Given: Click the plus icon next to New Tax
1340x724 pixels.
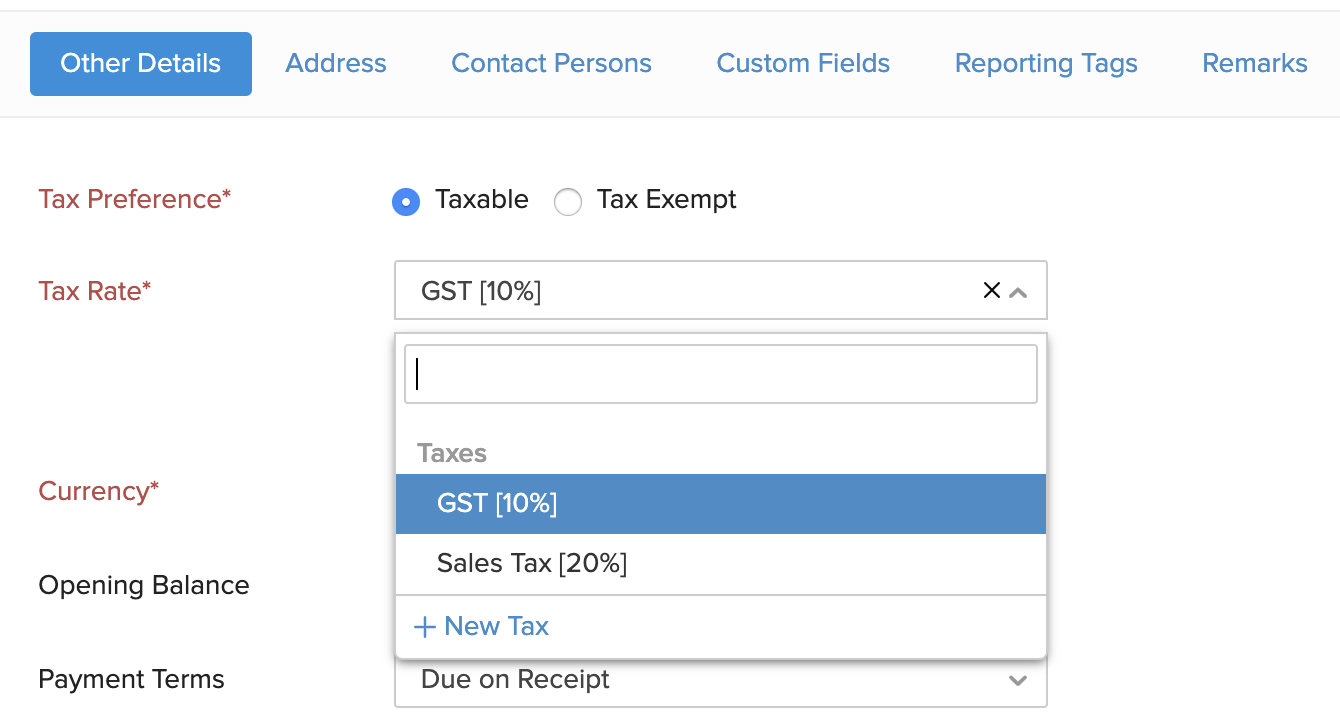Looking at the screenshot, I should click(x=425, y=626).
